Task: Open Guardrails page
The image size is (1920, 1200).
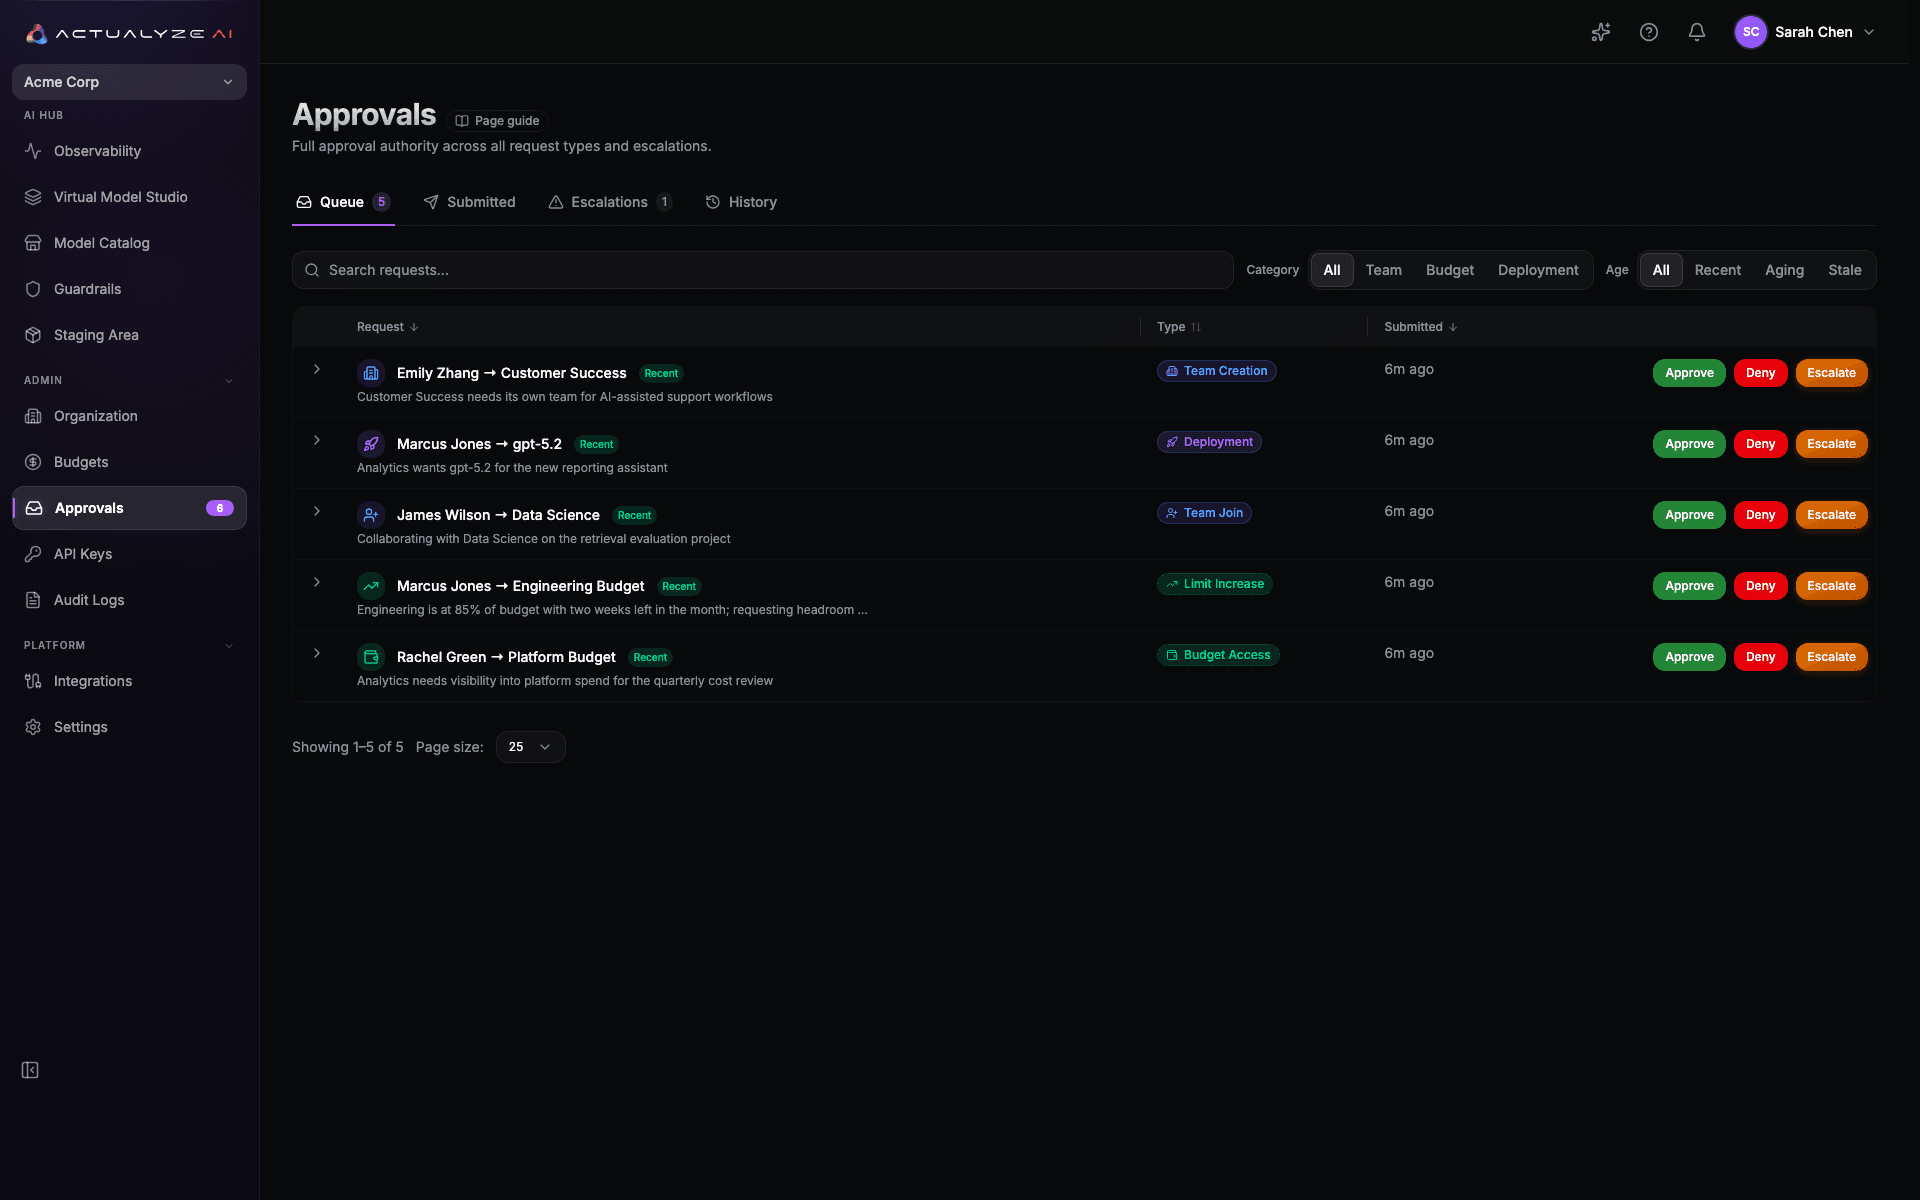Action: pos(129,289)
